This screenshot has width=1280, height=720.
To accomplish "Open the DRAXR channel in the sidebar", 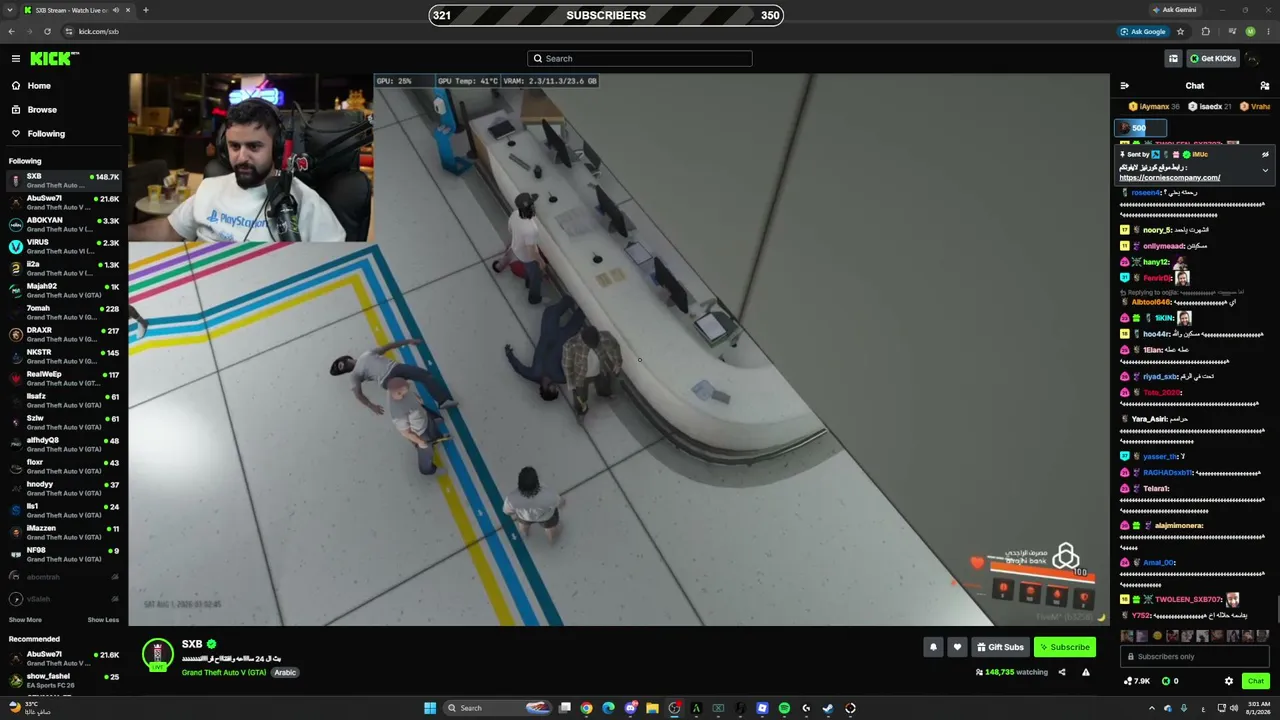I will [x=64, y=334].
